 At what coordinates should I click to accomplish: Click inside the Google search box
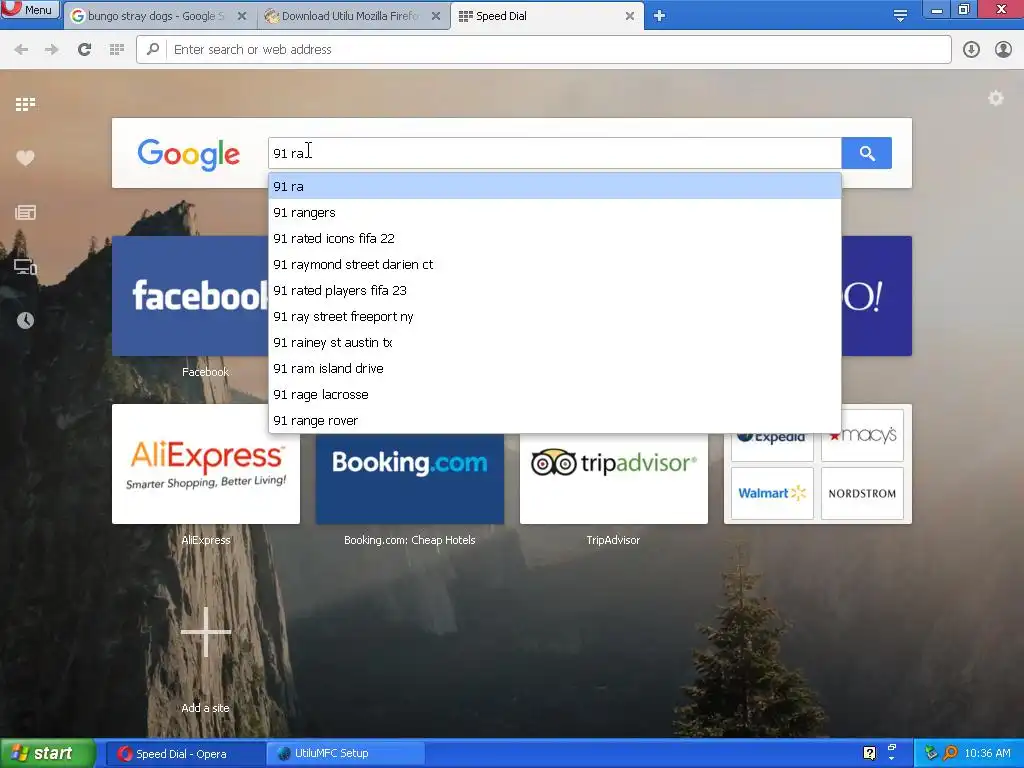[x=554, y=153]
